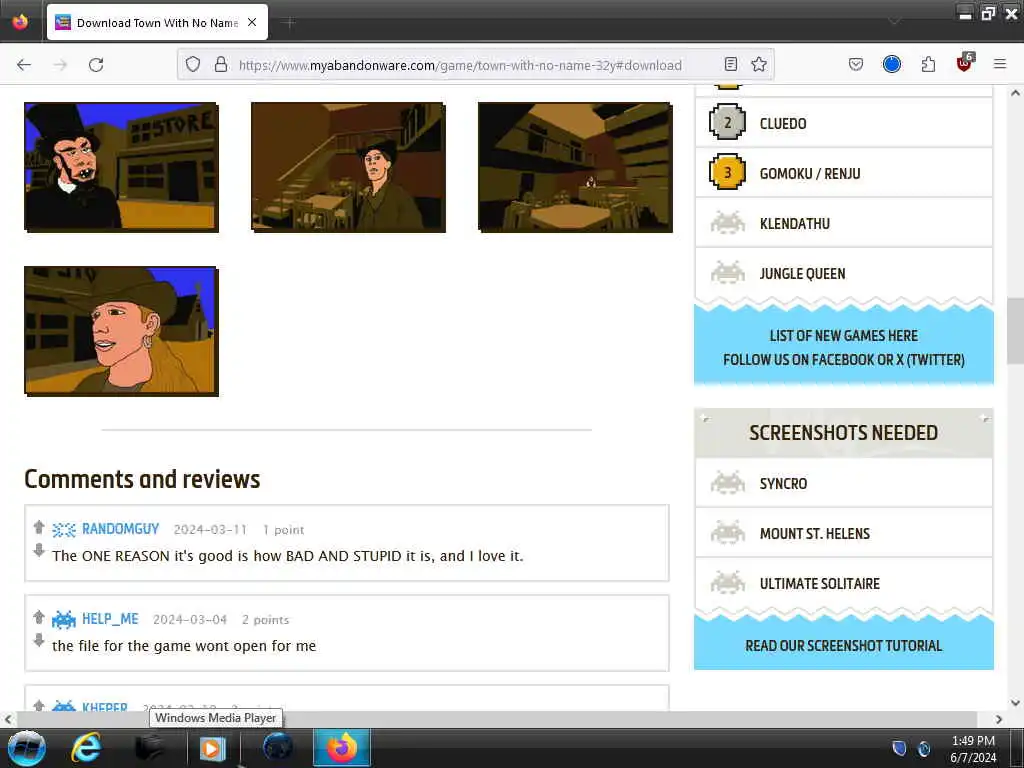Image resolution: width=1024 pixels, height=768 pixels.
Task: Open the uBlock Origin extension icon
Action: (965, 63)
